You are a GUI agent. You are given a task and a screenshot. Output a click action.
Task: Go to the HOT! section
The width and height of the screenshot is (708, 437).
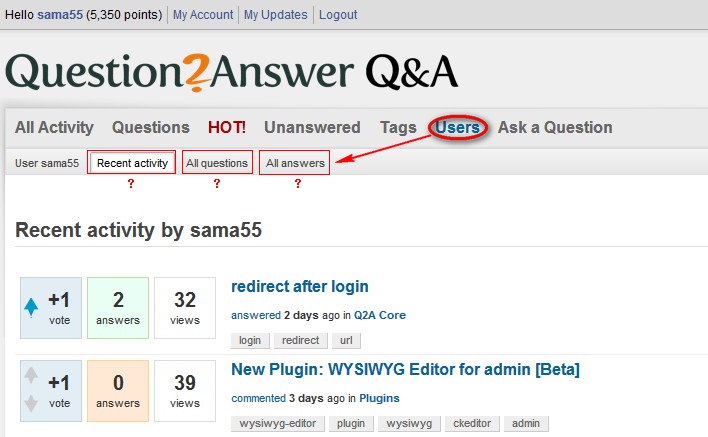coord(227,127)
